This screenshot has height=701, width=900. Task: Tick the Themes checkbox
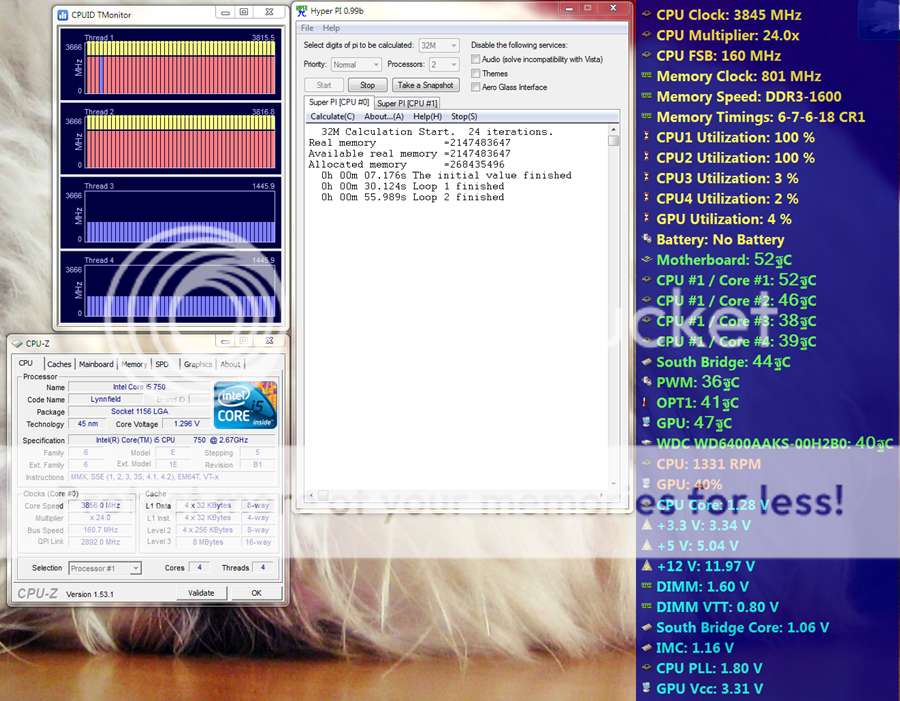476,73
